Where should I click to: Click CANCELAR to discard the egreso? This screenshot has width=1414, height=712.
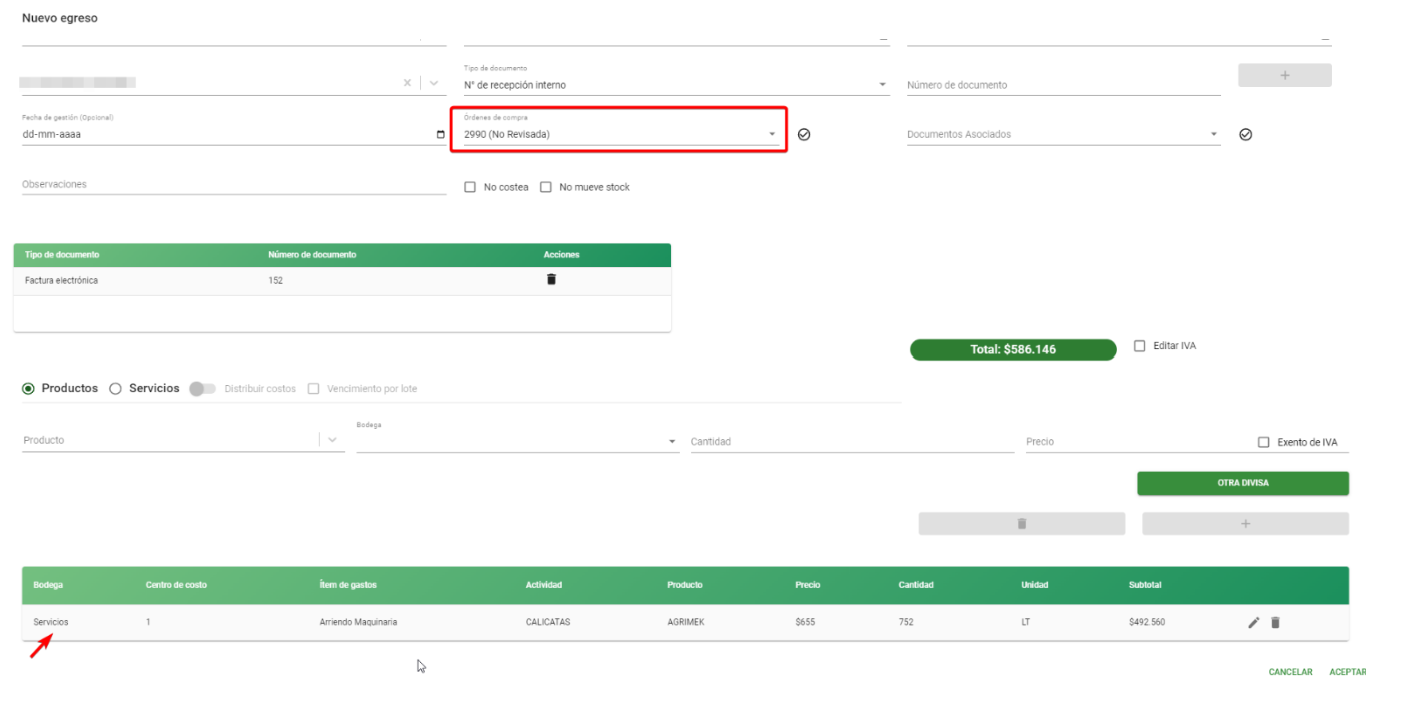tap(1290, 672)
